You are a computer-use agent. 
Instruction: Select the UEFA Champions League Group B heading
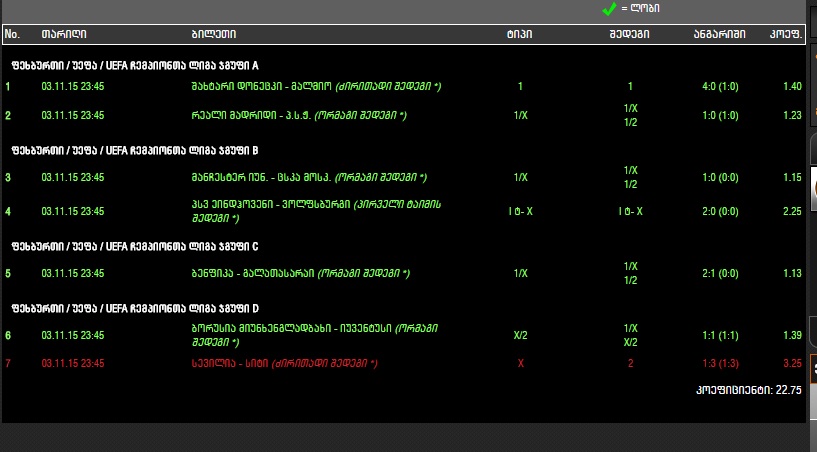135,151
